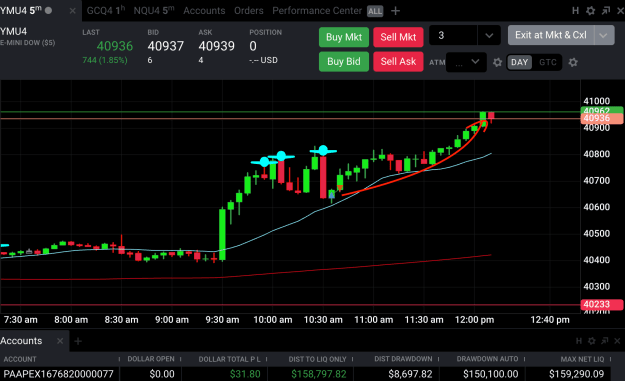This screenshot has width=625, height=381.
Task: Click YMU4 symbol name in quote bar
Action: point(14,31)
